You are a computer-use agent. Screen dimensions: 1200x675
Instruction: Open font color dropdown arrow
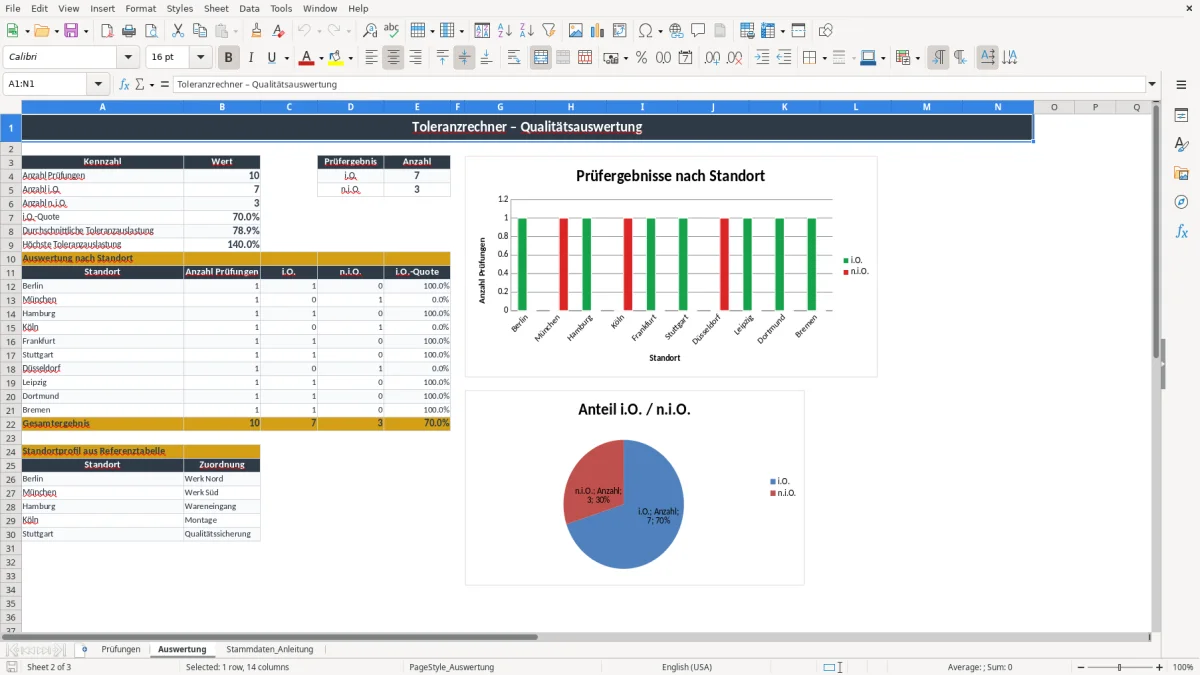321,58
